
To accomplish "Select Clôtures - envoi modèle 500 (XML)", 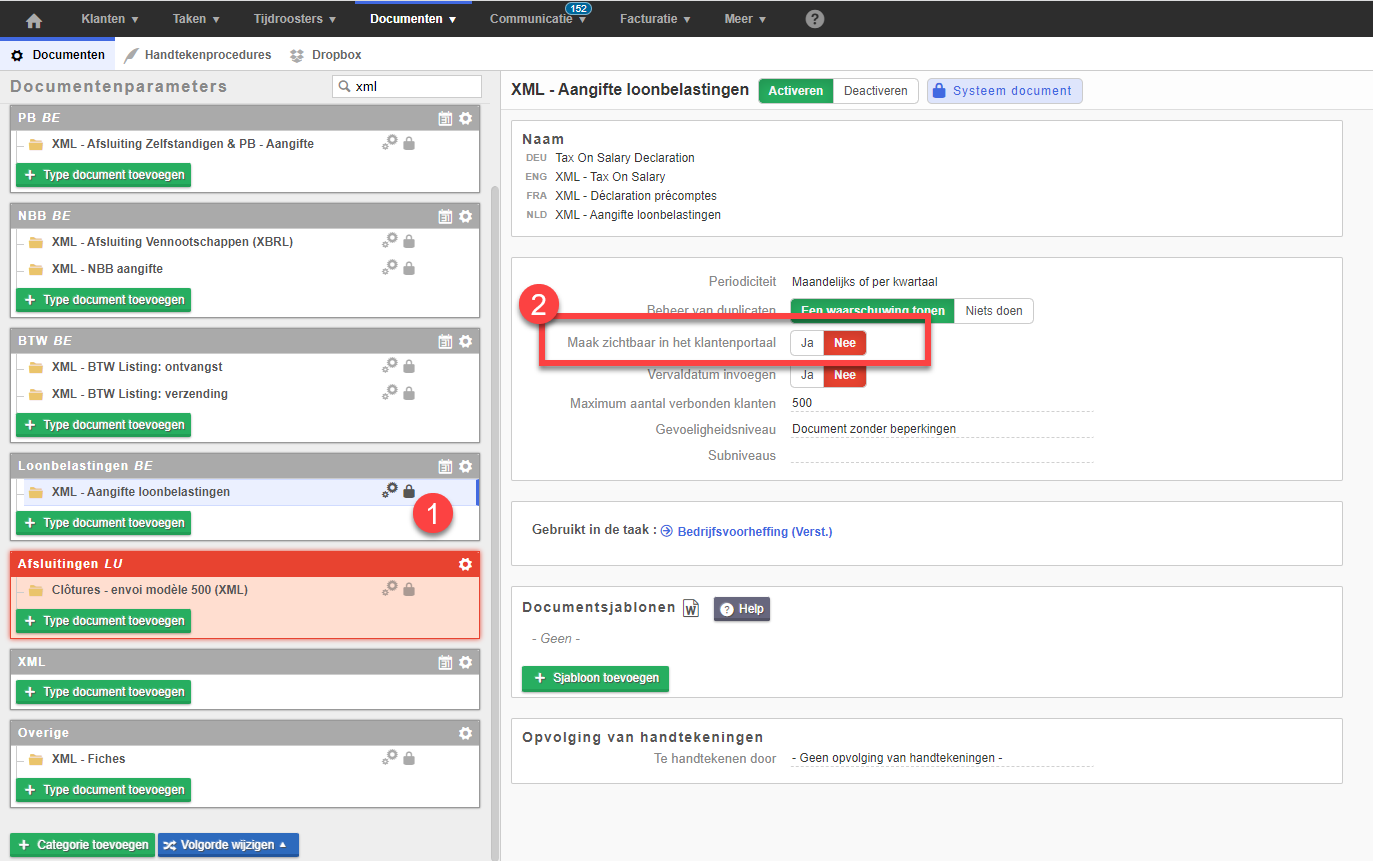I will tap(150, 590).
